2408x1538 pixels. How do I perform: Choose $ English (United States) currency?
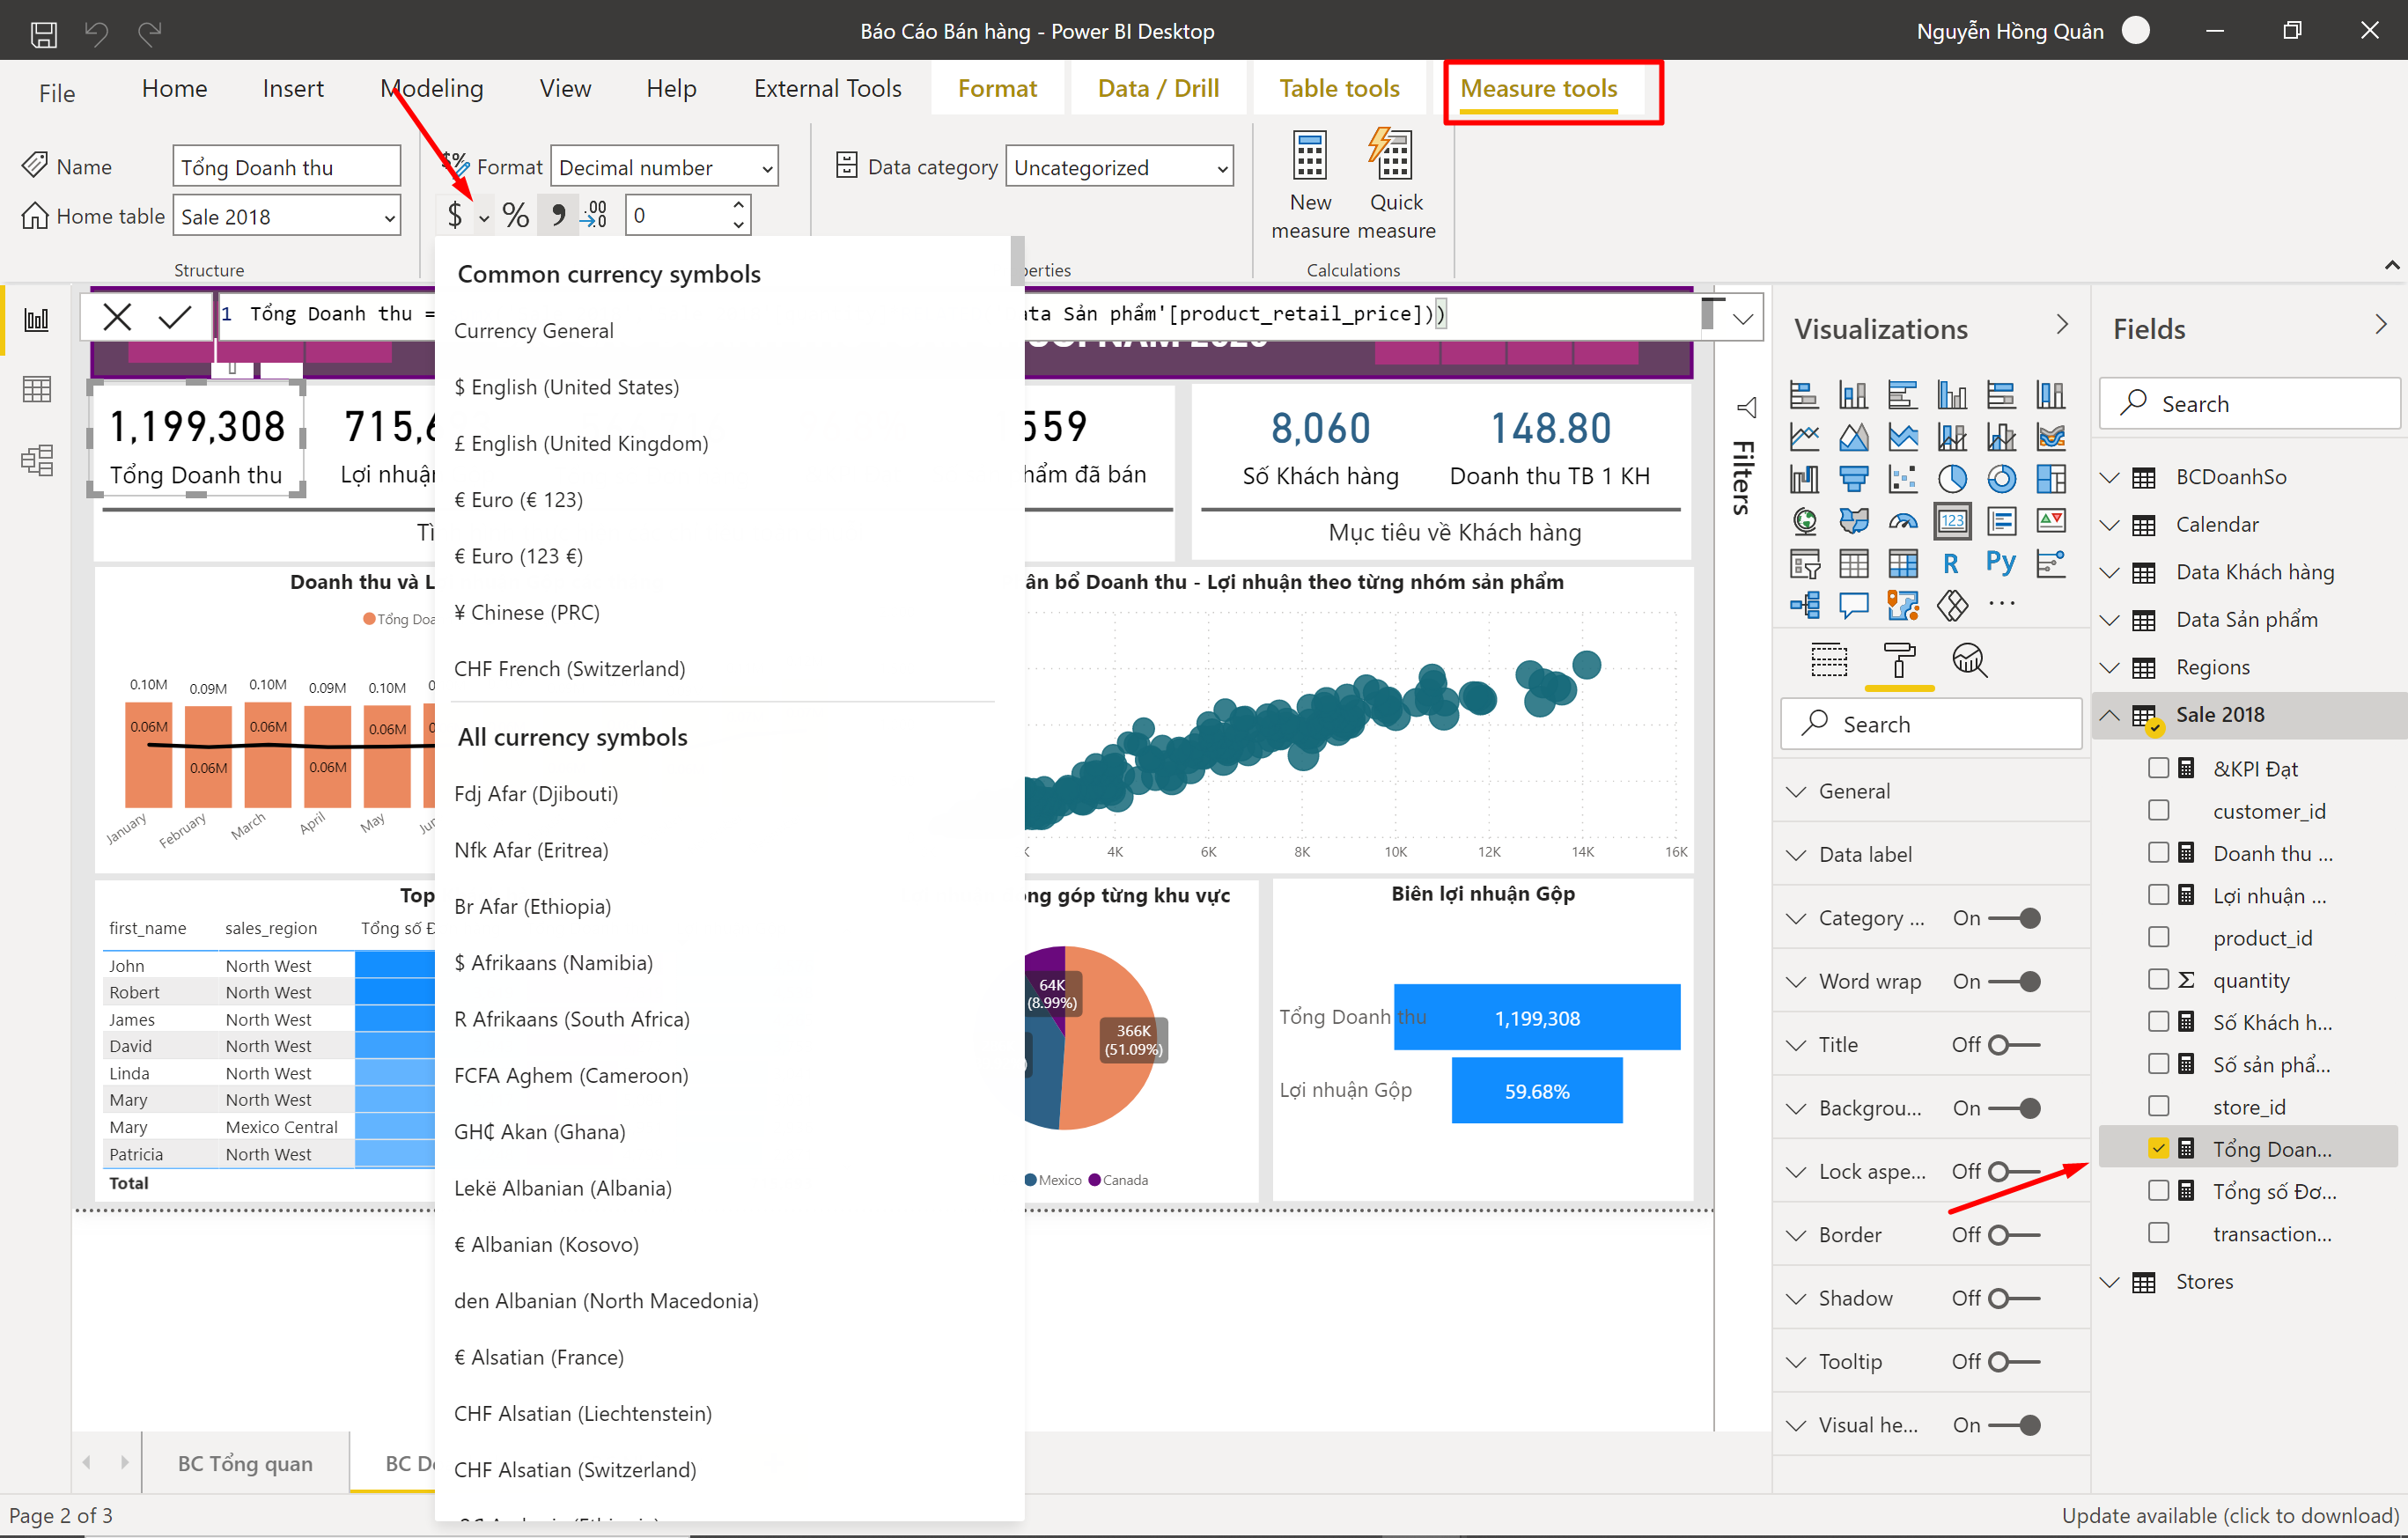(x=566, y=387)
